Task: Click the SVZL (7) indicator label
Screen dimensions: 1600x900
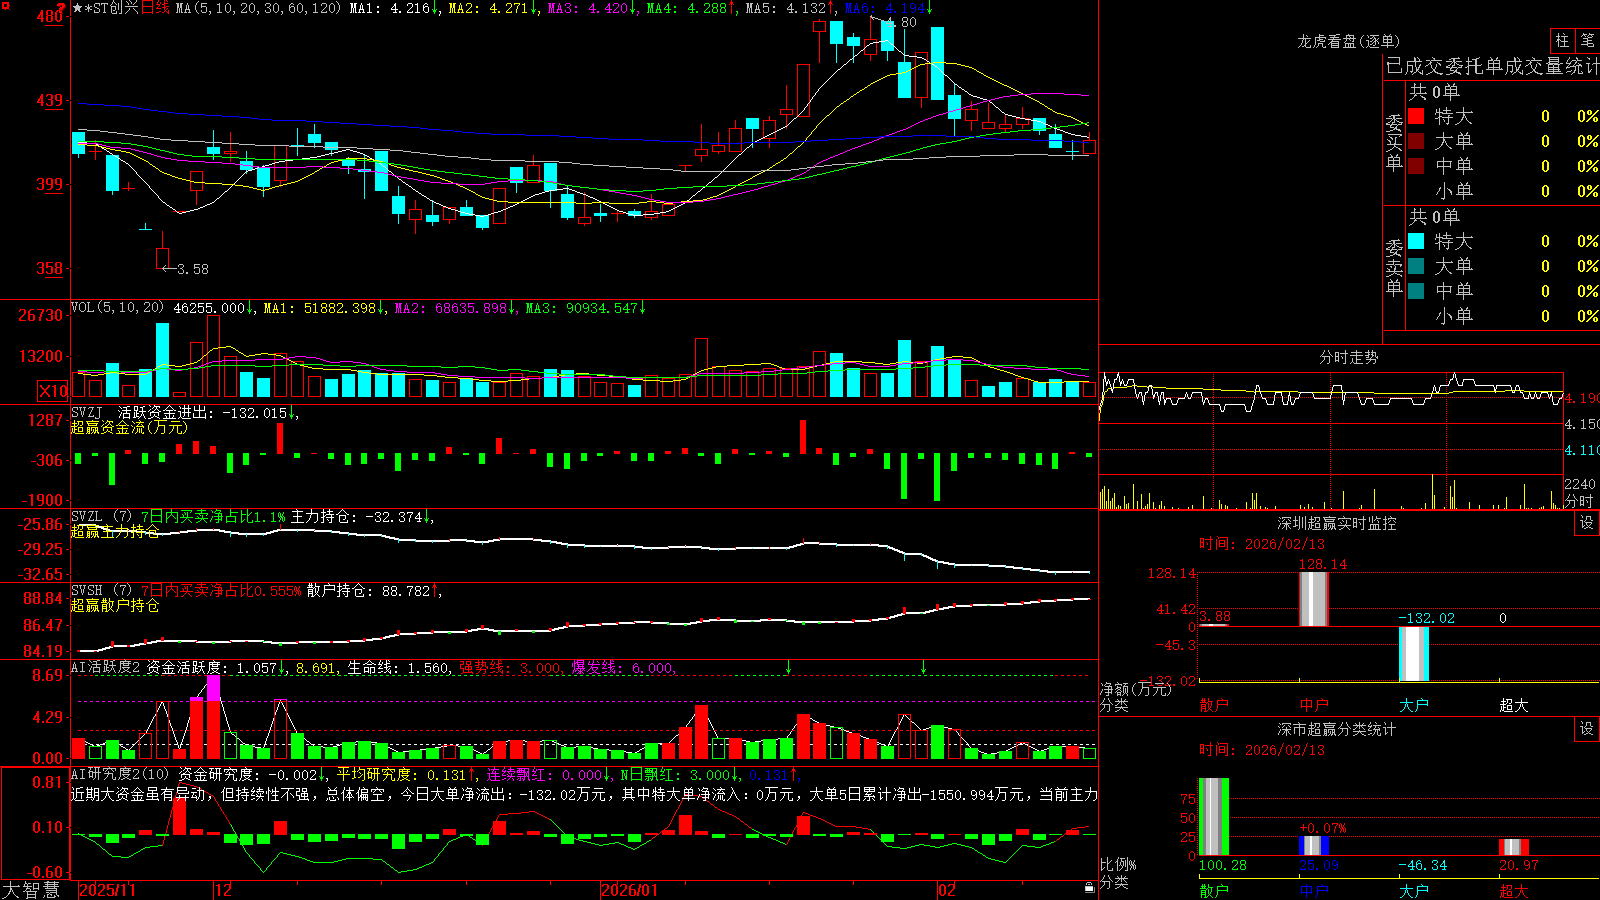Action: point(102,517)
